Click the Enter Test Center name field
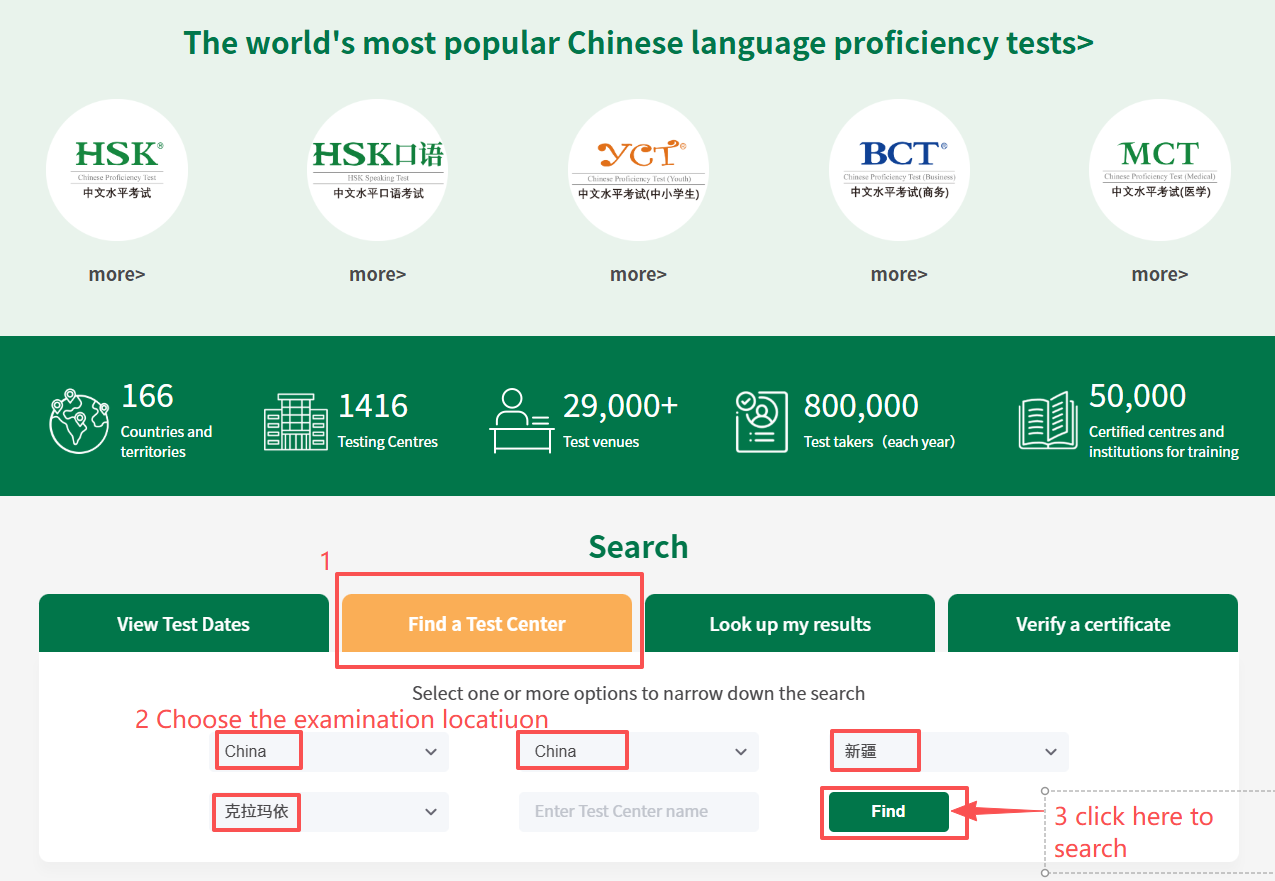The height and width of the screenshot is (881, 1275). tap(638, 812)
